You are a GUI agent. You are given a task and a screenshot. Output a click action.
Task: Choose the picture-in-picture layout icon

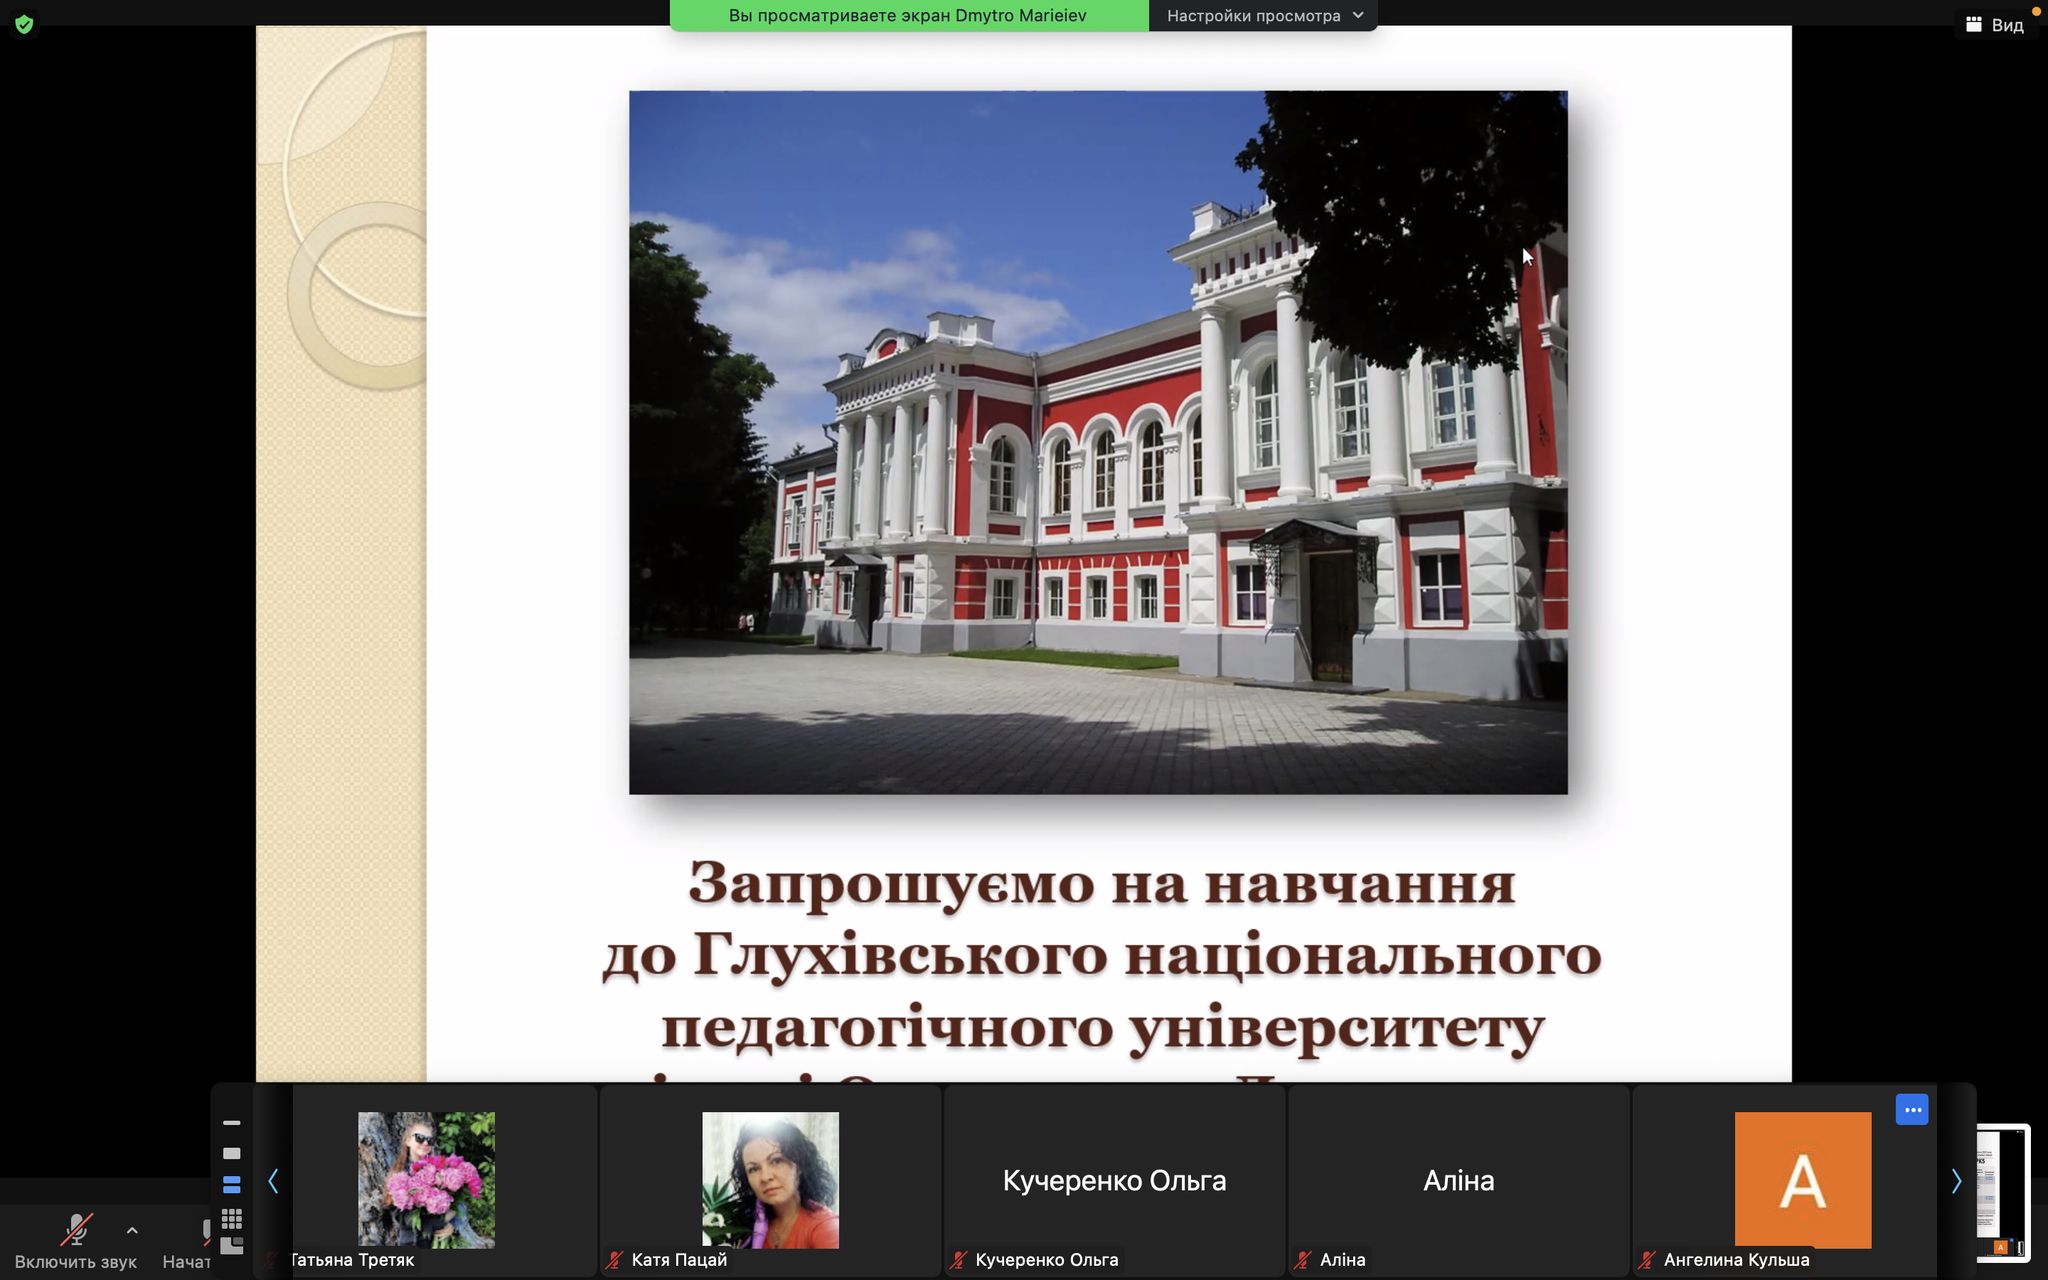pyautogui.click(x=231, y=1246)
